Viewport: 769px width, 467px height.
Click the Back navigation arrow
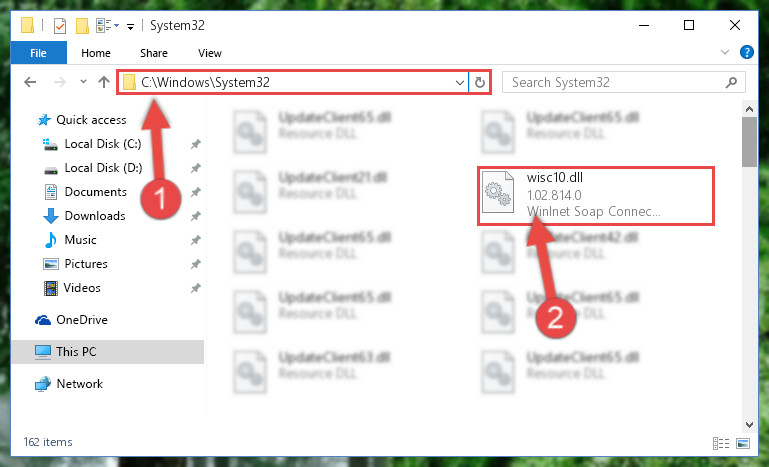(x=30, y=82)
